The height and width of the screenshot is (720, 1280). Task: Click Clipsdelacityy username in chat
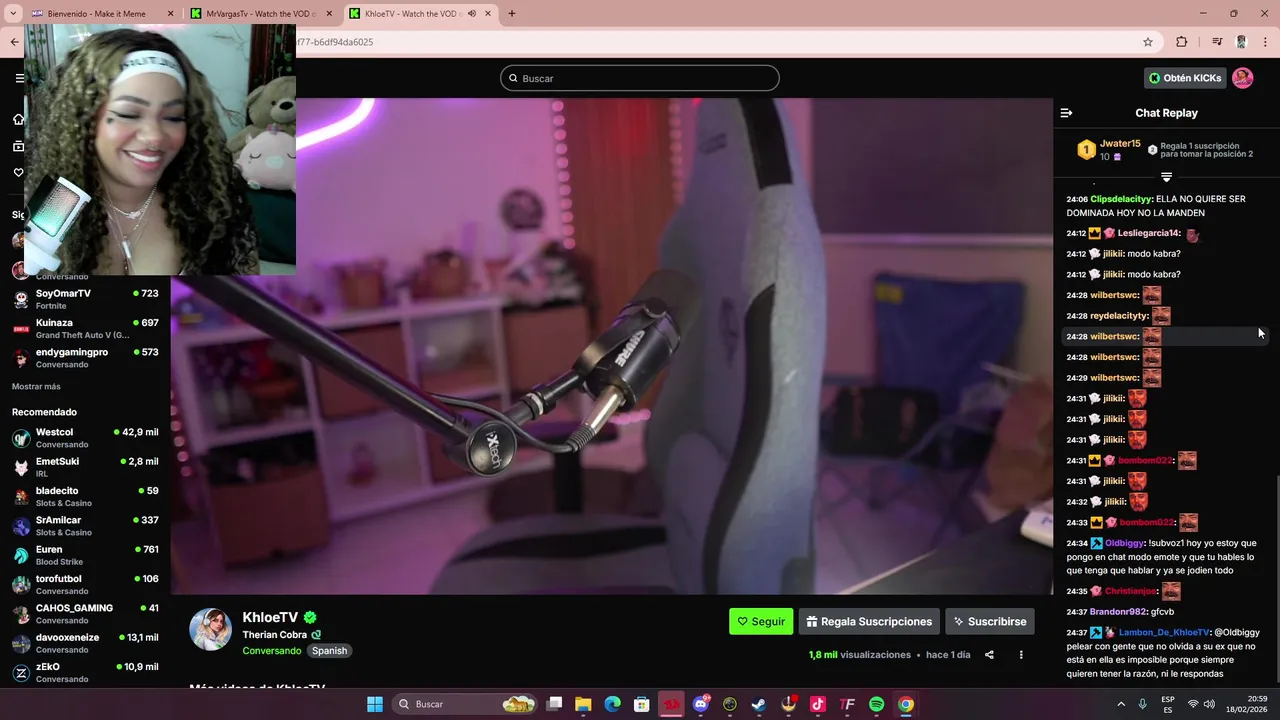point(1121,199)
